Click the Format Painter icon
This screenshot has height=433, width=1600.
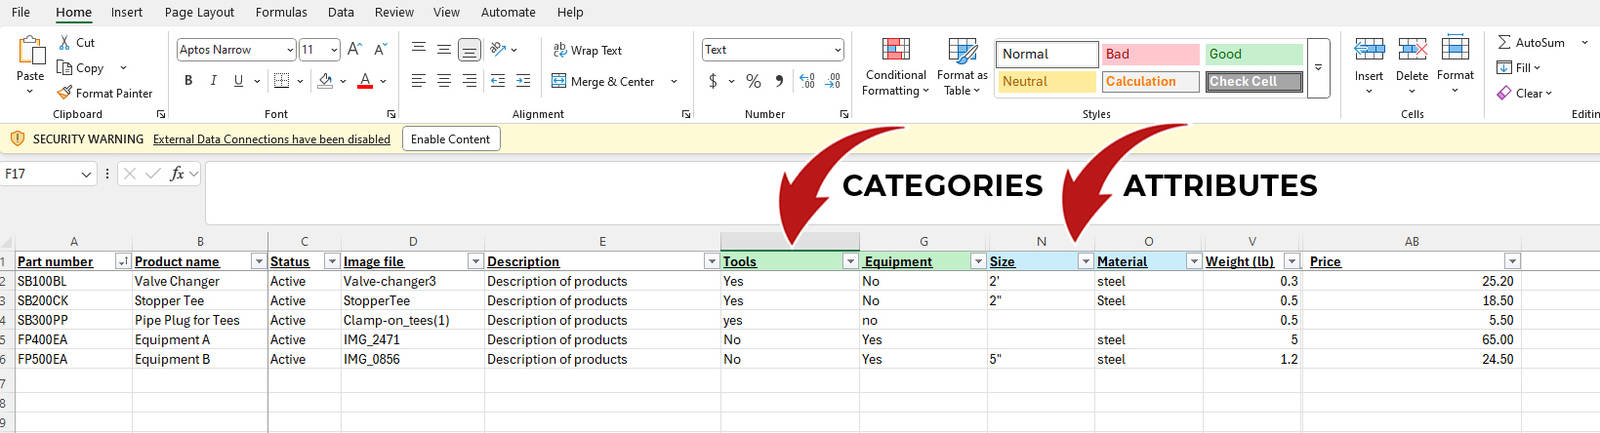pyautogui.click(x=65, y=93)
